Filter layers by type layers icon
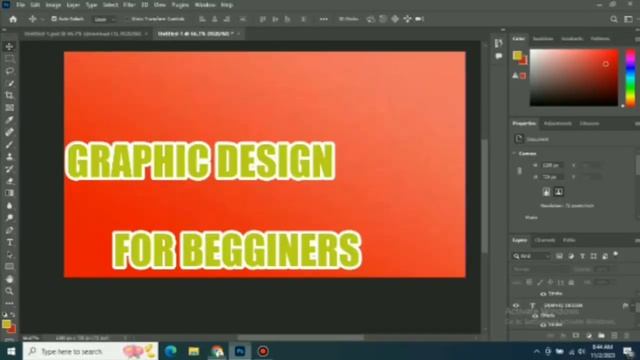640x360 pixels. click(x=582, y=256)
